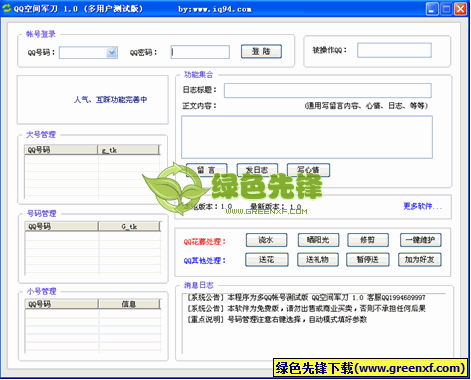Click the 晒阳光 button
The height and width of the screenshot is (380, 471).
tap(318, 240)
